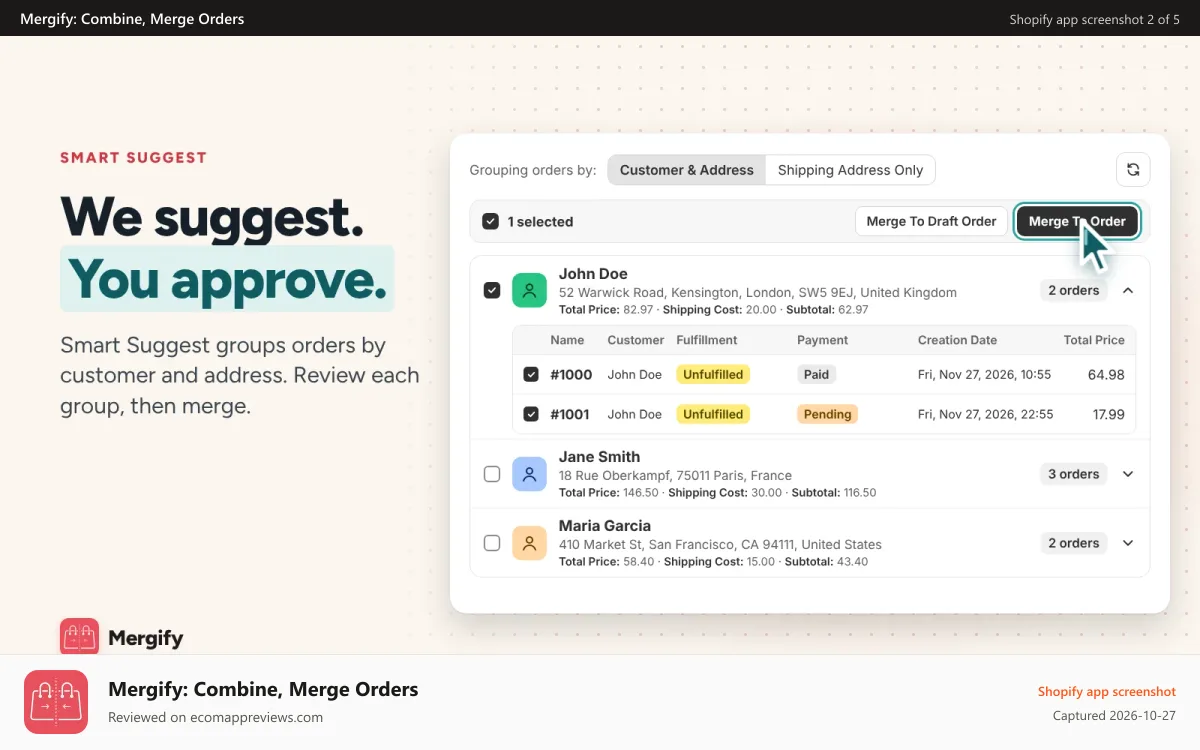Click John Doe's green avatar icon
This screenshot has height=750, width=1200.
[529, 290]
